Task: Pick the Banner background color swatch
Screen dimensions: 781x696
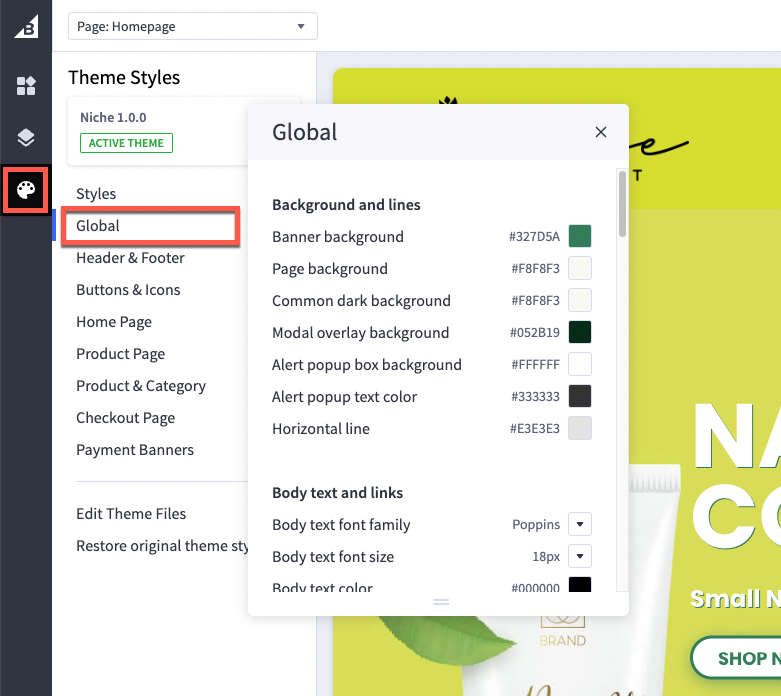Action: pyautogui.click(x=580, y=237)
